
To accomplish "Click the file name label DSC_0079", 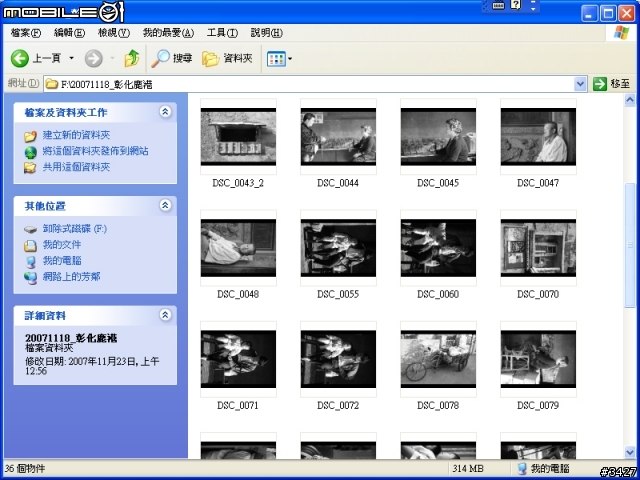I will coord(538,405).
